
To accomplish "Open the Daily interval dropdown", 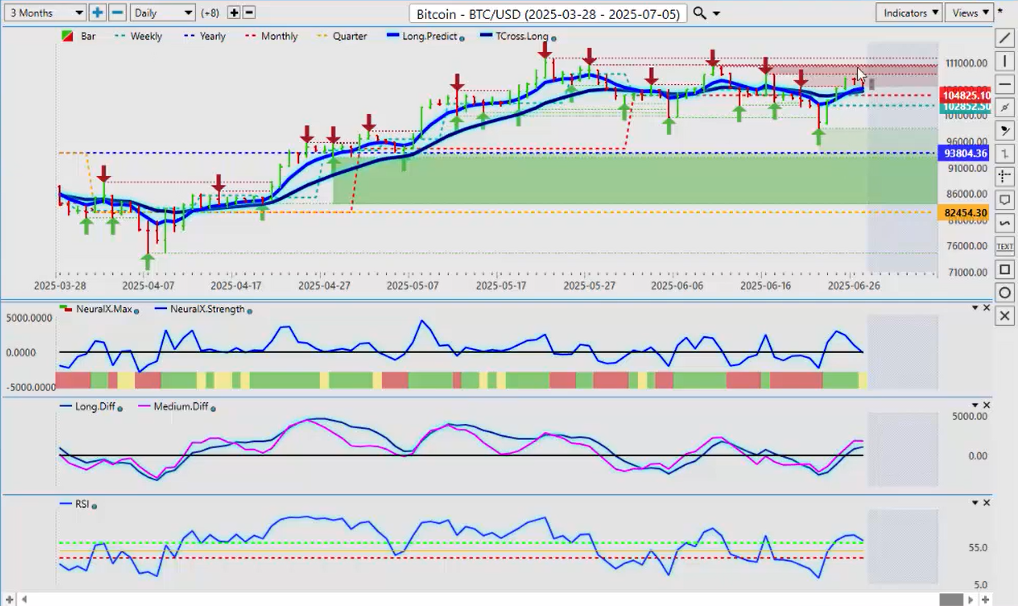I will [162, 13].
